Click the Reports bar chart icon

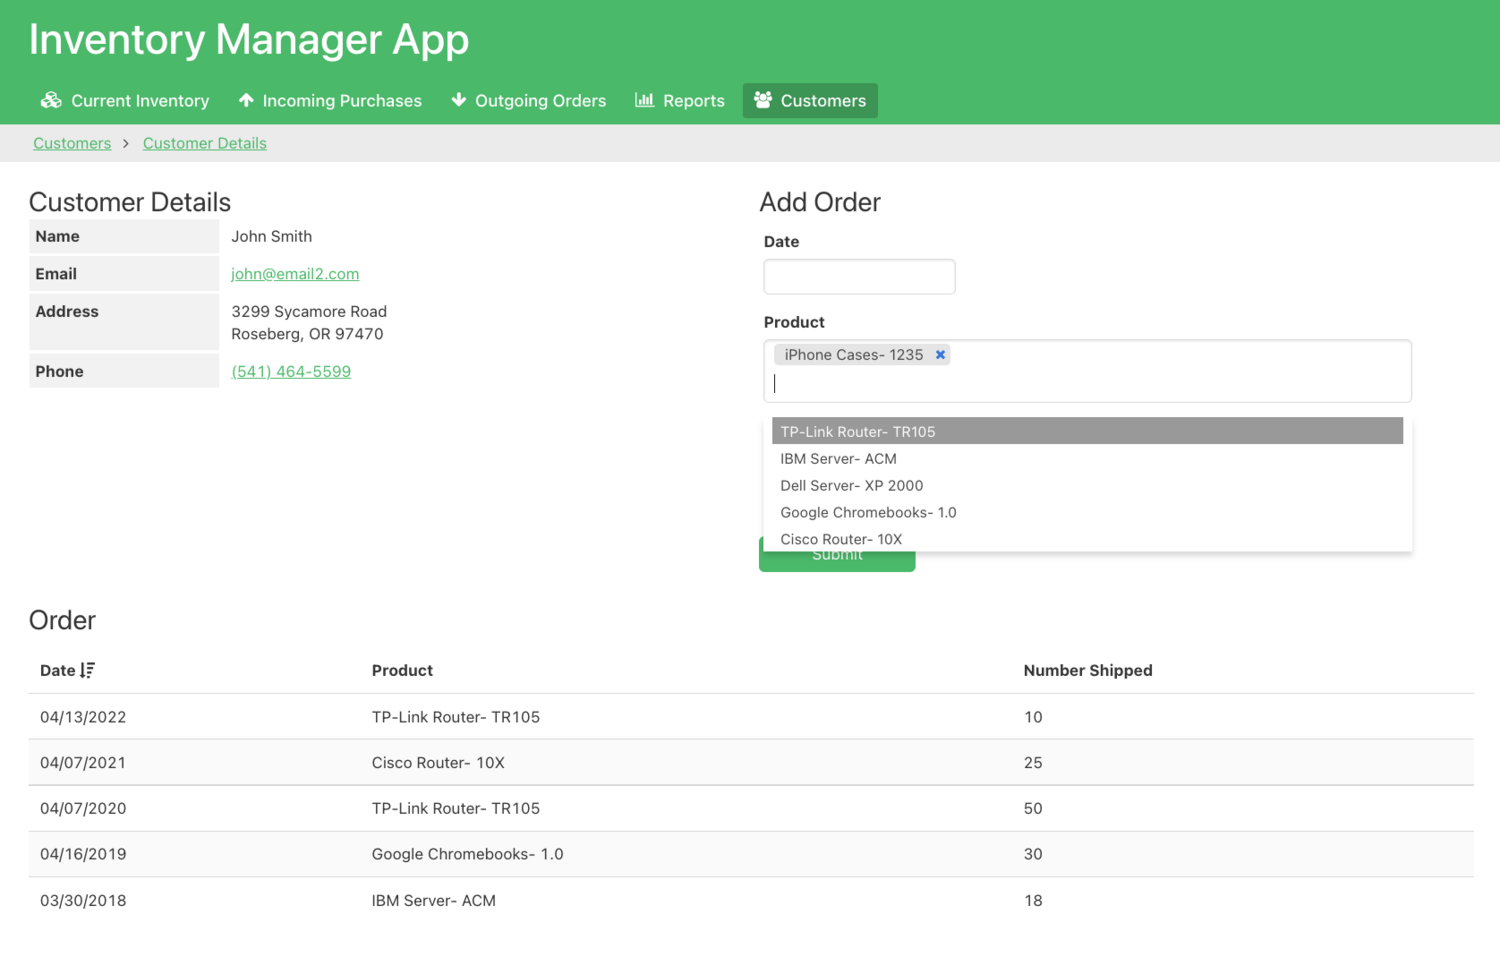point(645,100)
